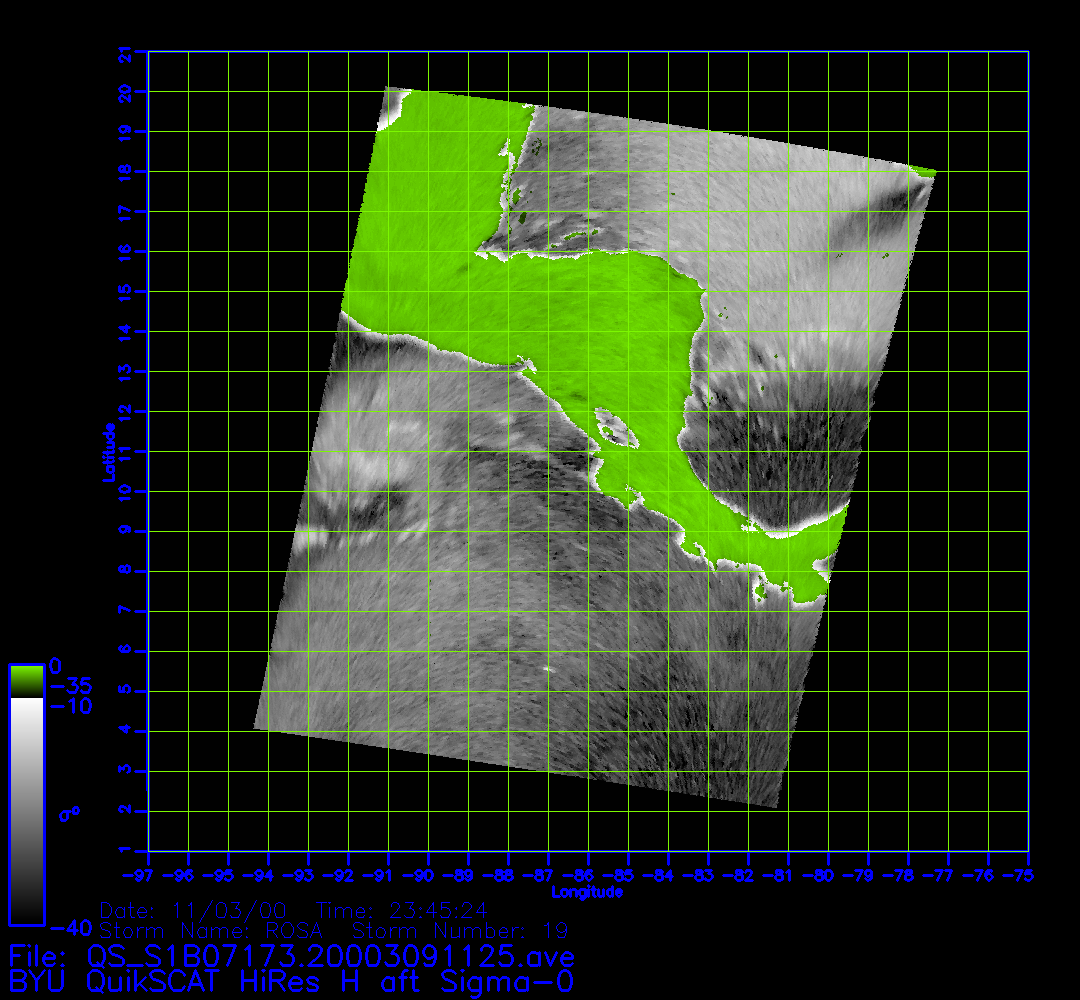Click Lake Nicaragua inside the green landmass

613,428
